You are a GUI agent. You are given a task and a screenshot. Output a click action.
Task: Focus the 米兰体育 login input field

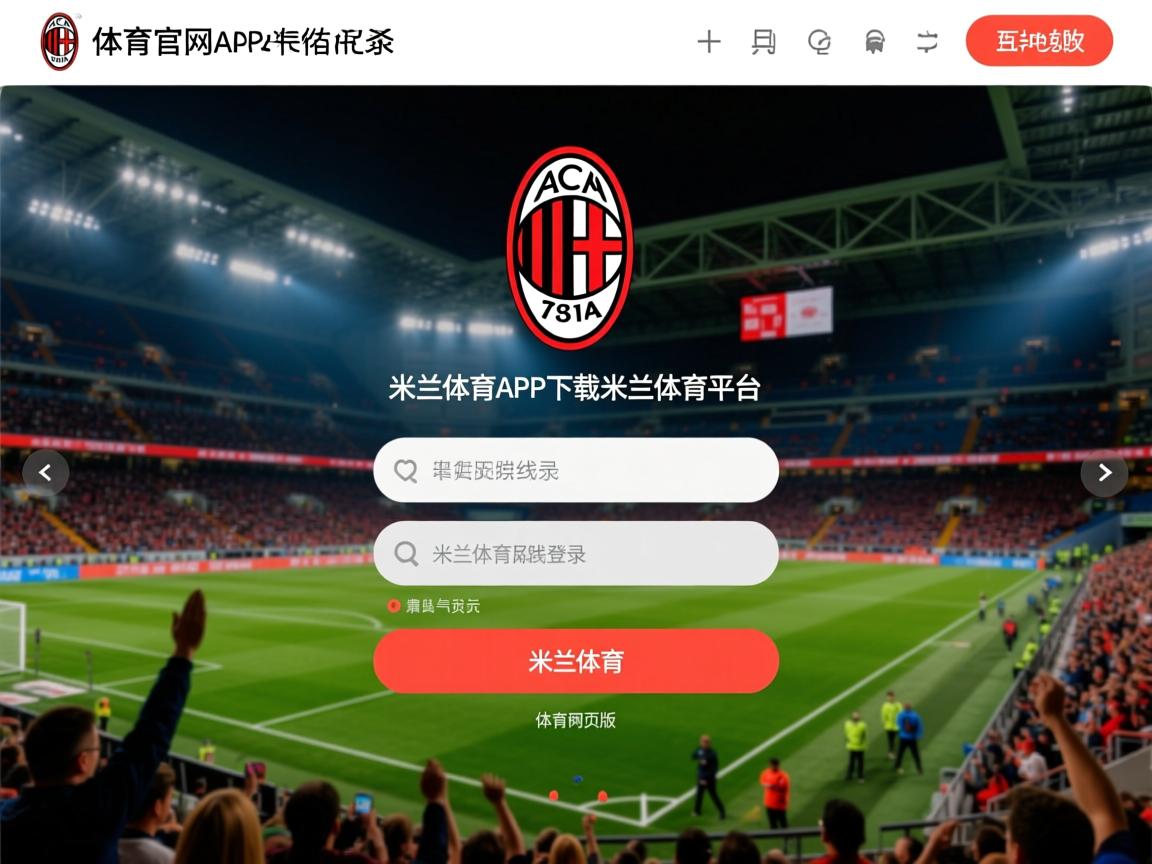[576, 553]
